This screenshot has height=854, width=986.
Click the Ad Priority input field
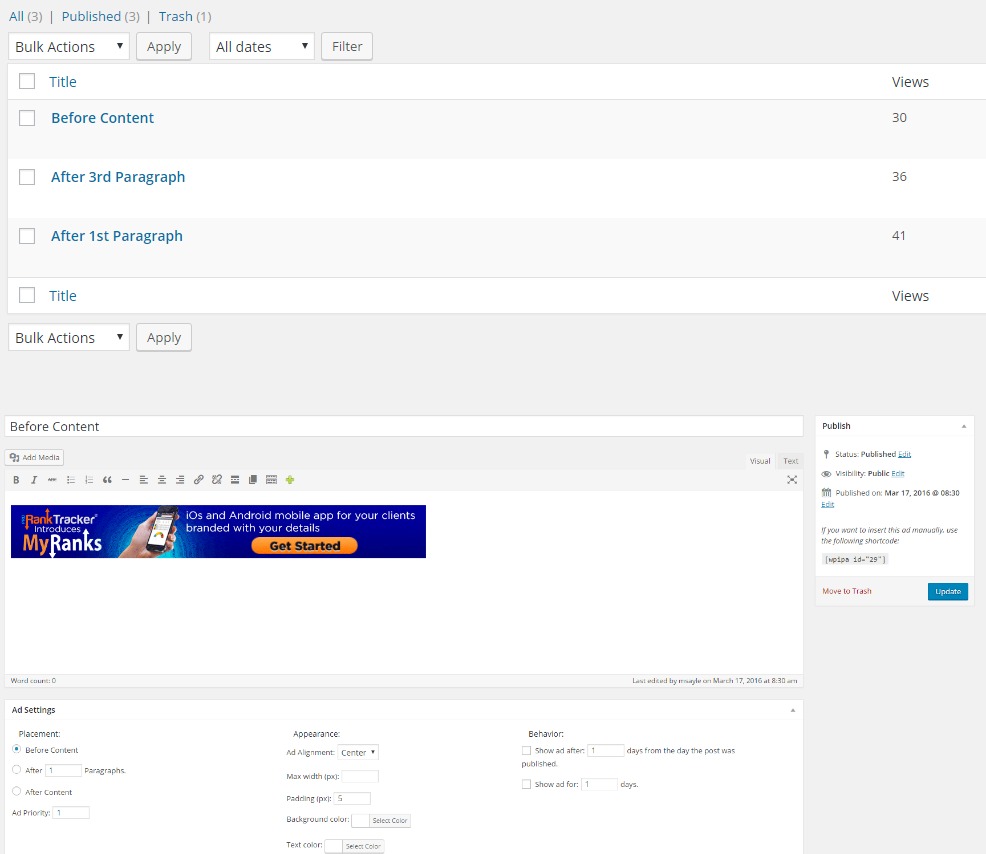pyautogui.click(x=71, y=812)
